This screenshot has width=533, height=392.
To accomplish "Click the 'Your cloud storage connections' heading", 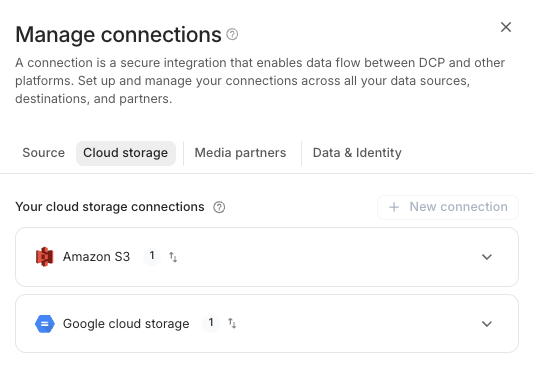I will coord(110,207).
